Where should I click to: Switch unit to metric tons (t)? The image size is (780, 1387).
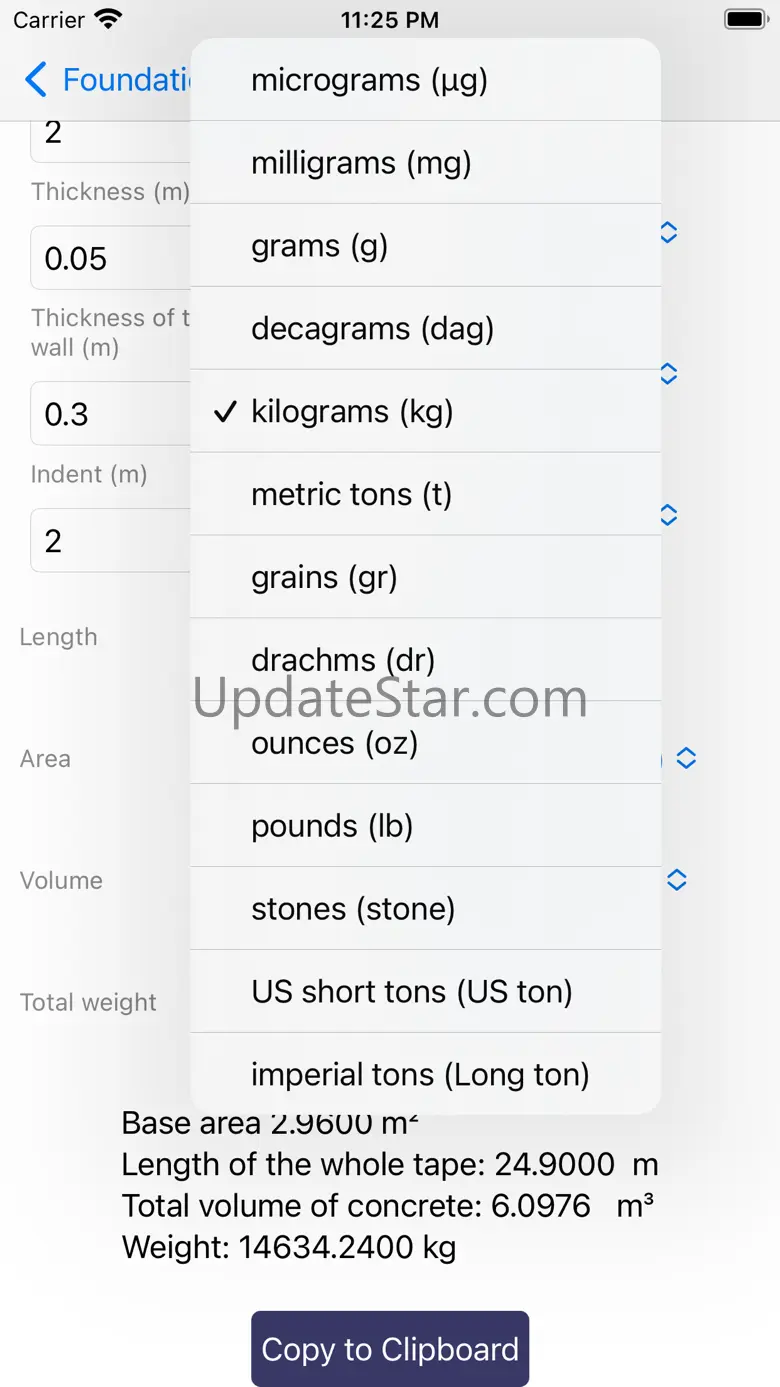click(x=425, y=495)
